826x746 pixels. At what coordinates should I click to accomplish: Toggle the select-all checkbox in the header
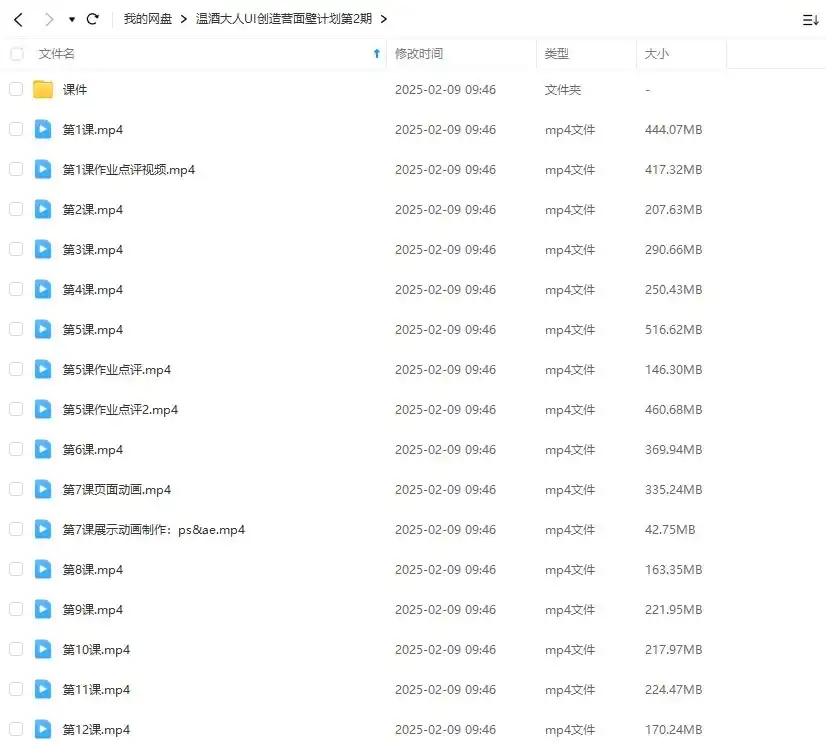(15, 54)
